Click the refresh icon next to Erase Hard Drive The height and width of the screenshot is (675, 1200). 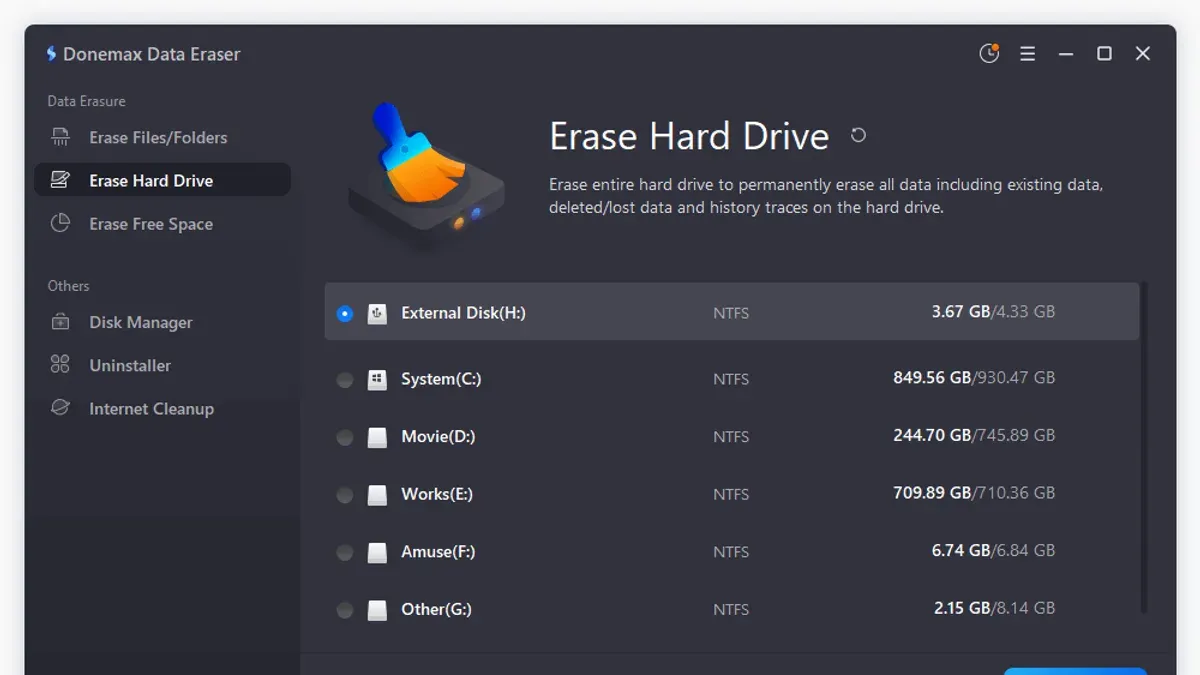coord(858,135)
